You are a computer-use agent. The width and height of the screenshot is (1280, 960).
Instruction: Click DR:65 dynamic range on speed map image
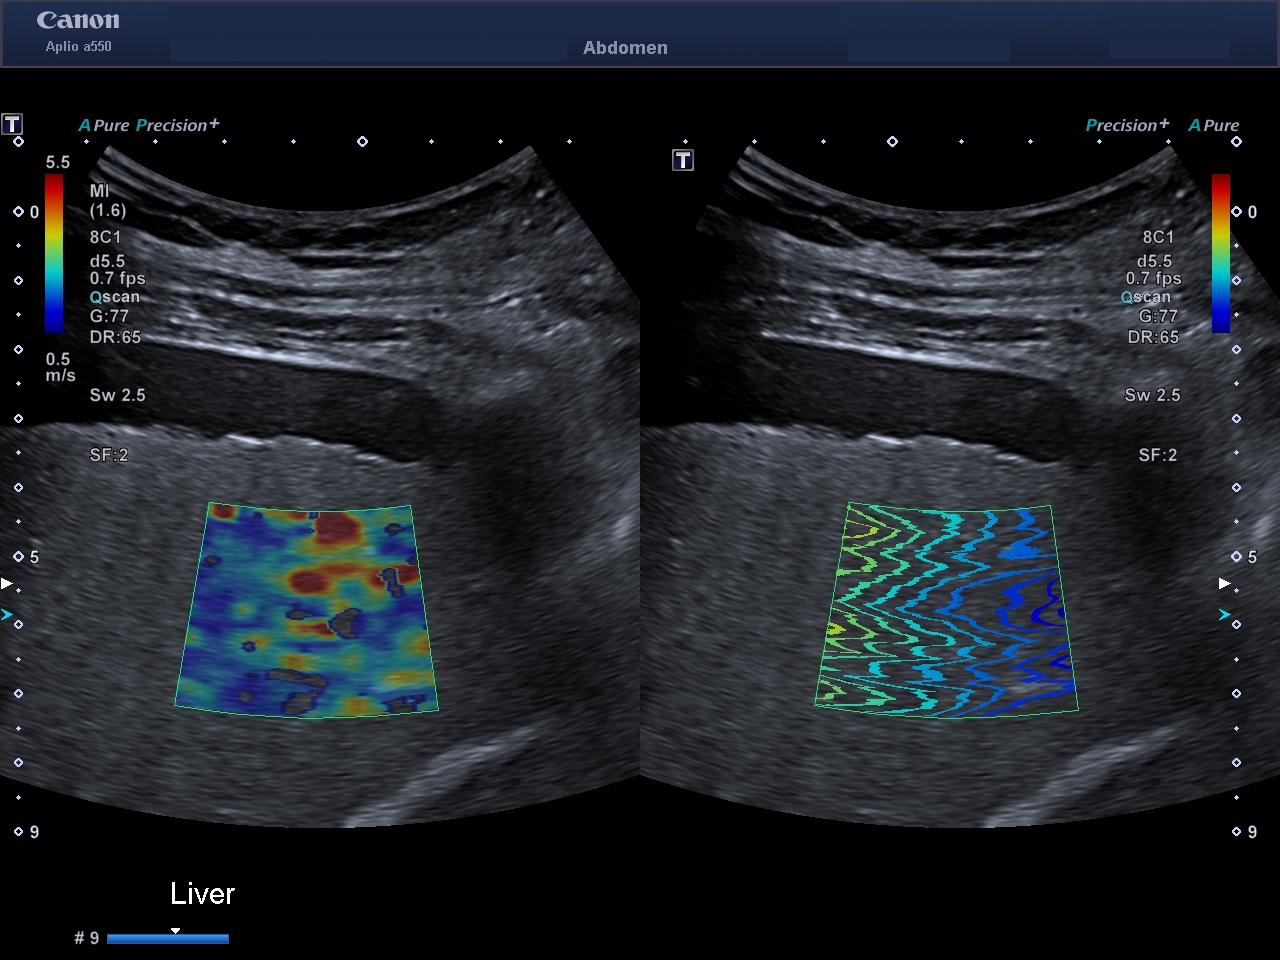pyautogui.click(x=115, y=337)
